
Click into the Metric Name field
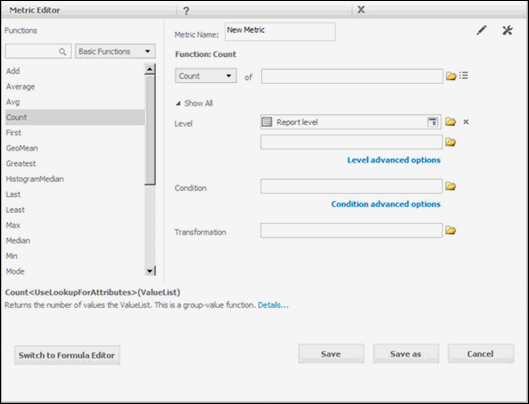tap(280, 32)
